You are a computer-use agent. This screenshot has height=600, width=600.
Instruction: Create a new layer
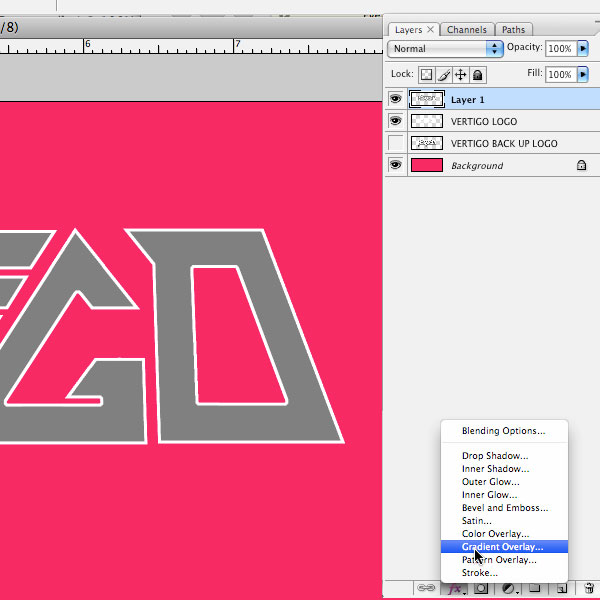(x=561, y=588)
